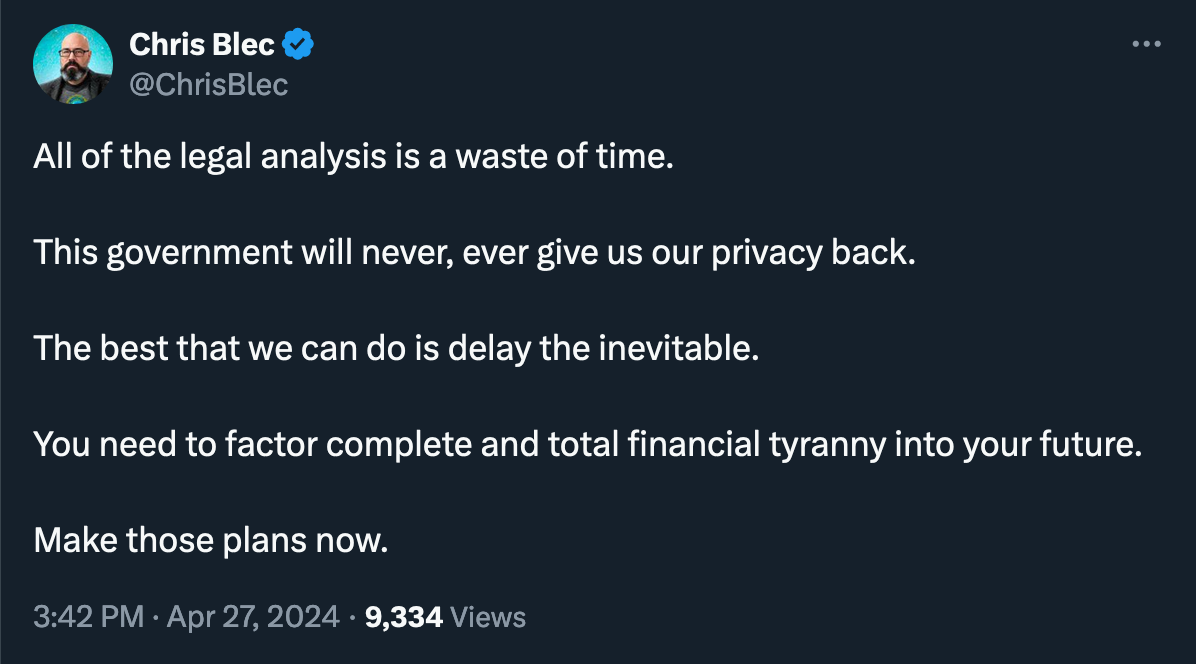
Task: Click the word 'inevitable' in the tweet
Action: pyautogui.click(x=679, y=348)
